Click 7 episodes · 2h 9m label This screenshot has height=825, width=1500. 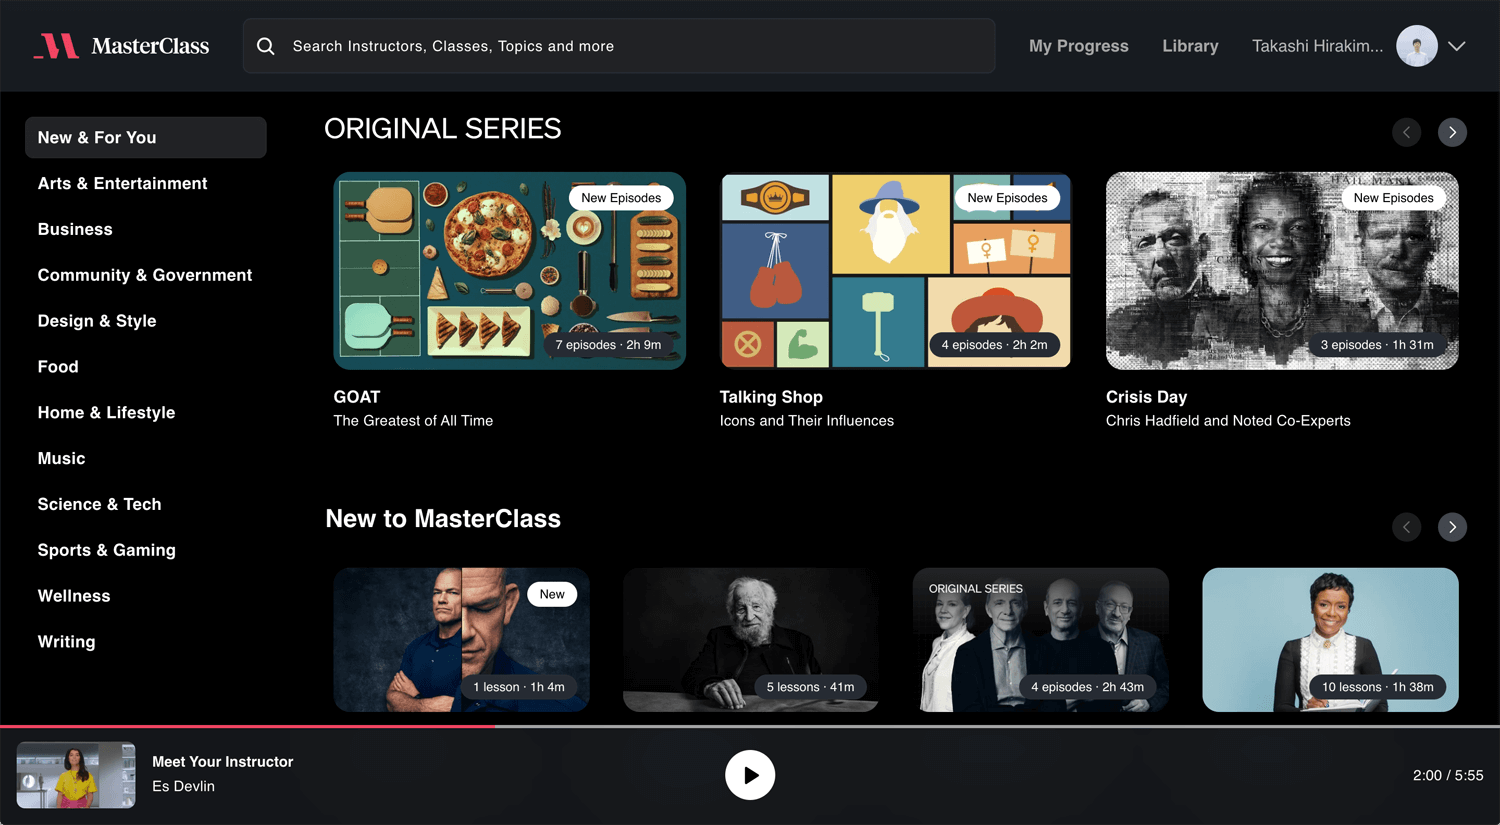[608, 345]
